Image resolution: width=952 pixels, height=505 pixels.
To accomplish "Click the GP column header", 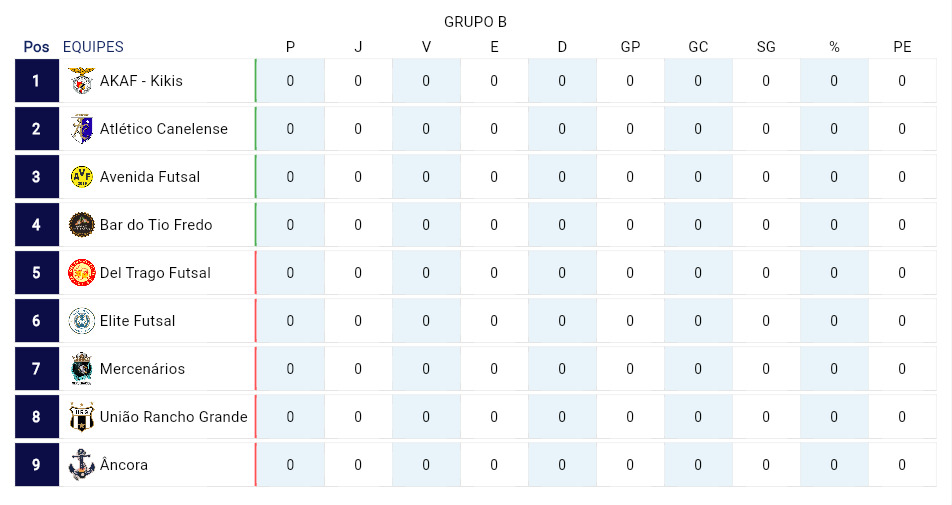I will 630,47.
